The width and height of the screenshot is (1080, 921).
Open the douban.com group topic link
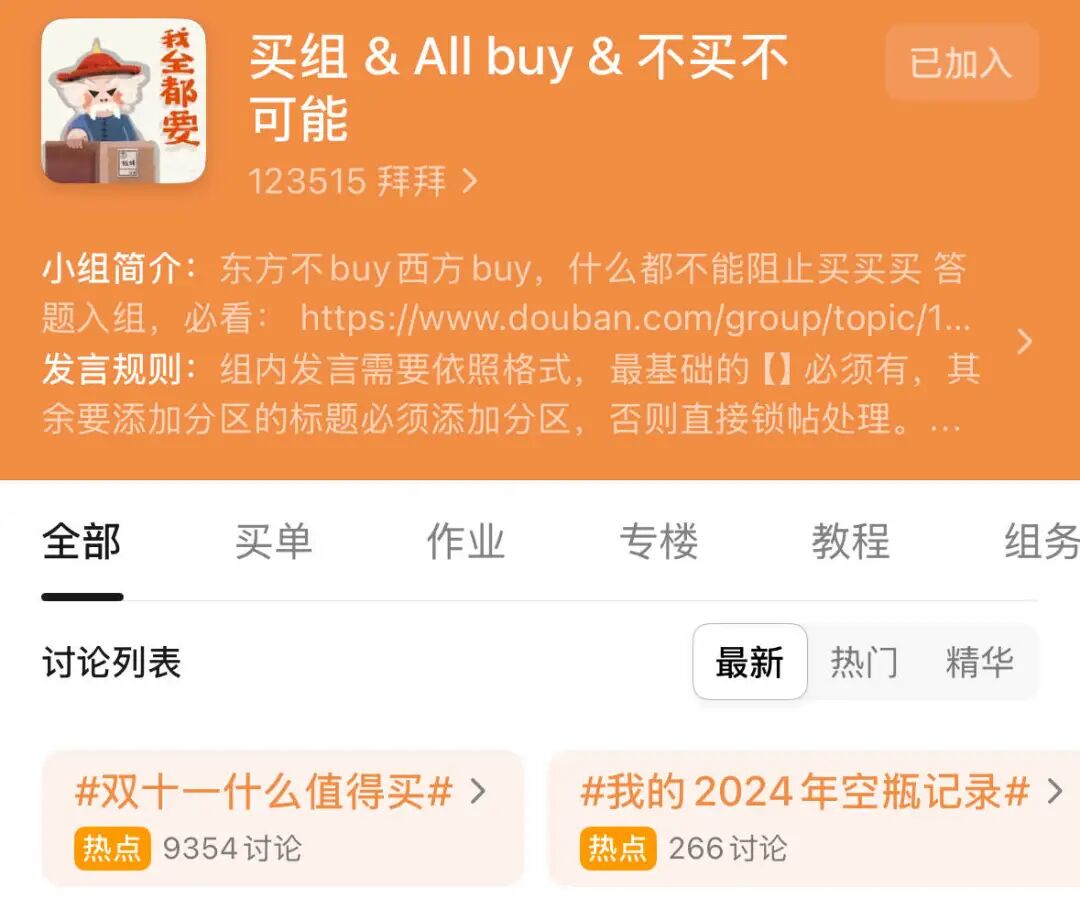coord(635,318)
